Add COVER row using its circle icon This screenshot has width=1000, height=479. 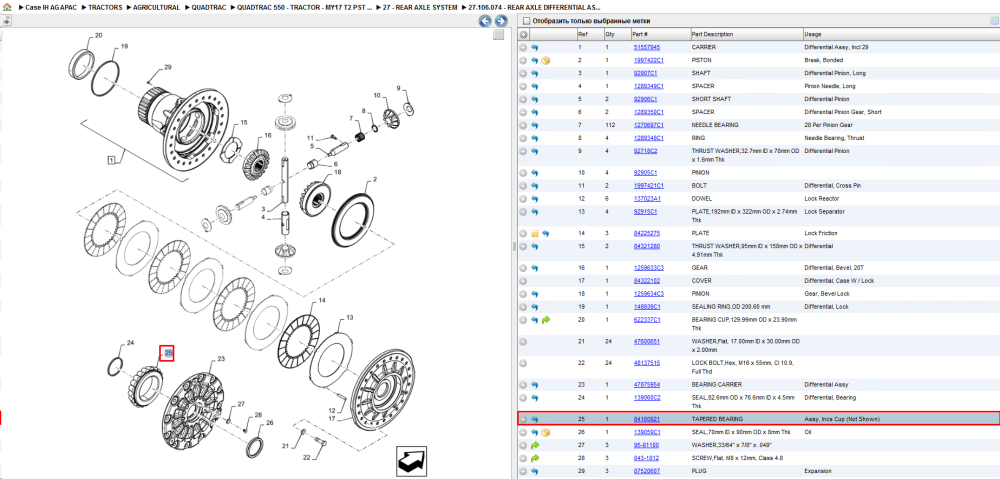click(x=523, y=281)
